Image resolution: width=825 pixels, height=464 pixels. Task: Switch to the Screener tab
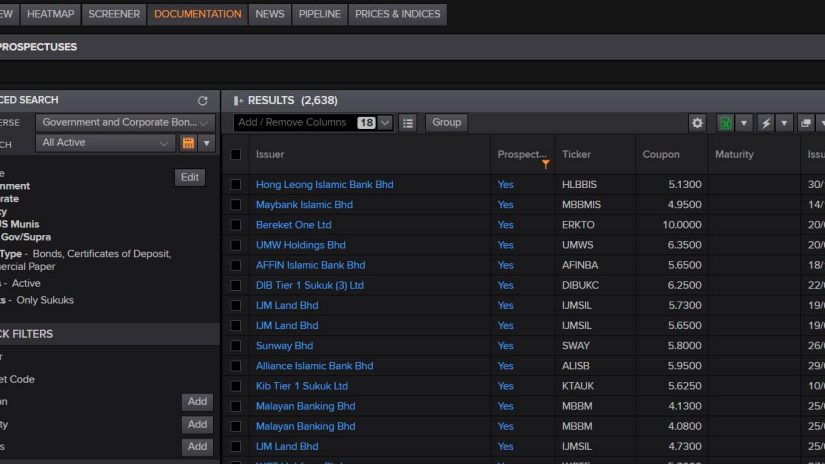click(114, 14)
